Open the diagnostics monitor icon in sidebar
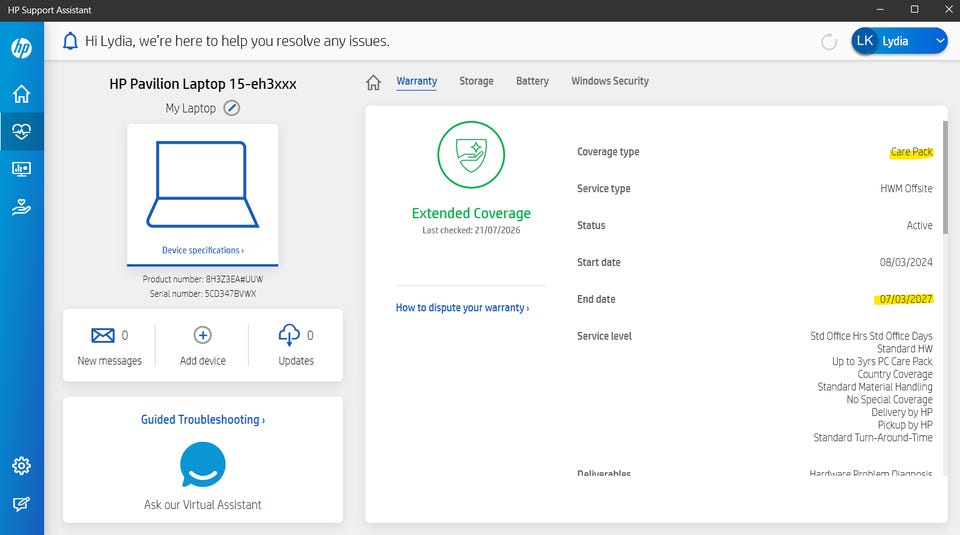The height and width of the screenshot is (535, 960). tap(21, 169)
